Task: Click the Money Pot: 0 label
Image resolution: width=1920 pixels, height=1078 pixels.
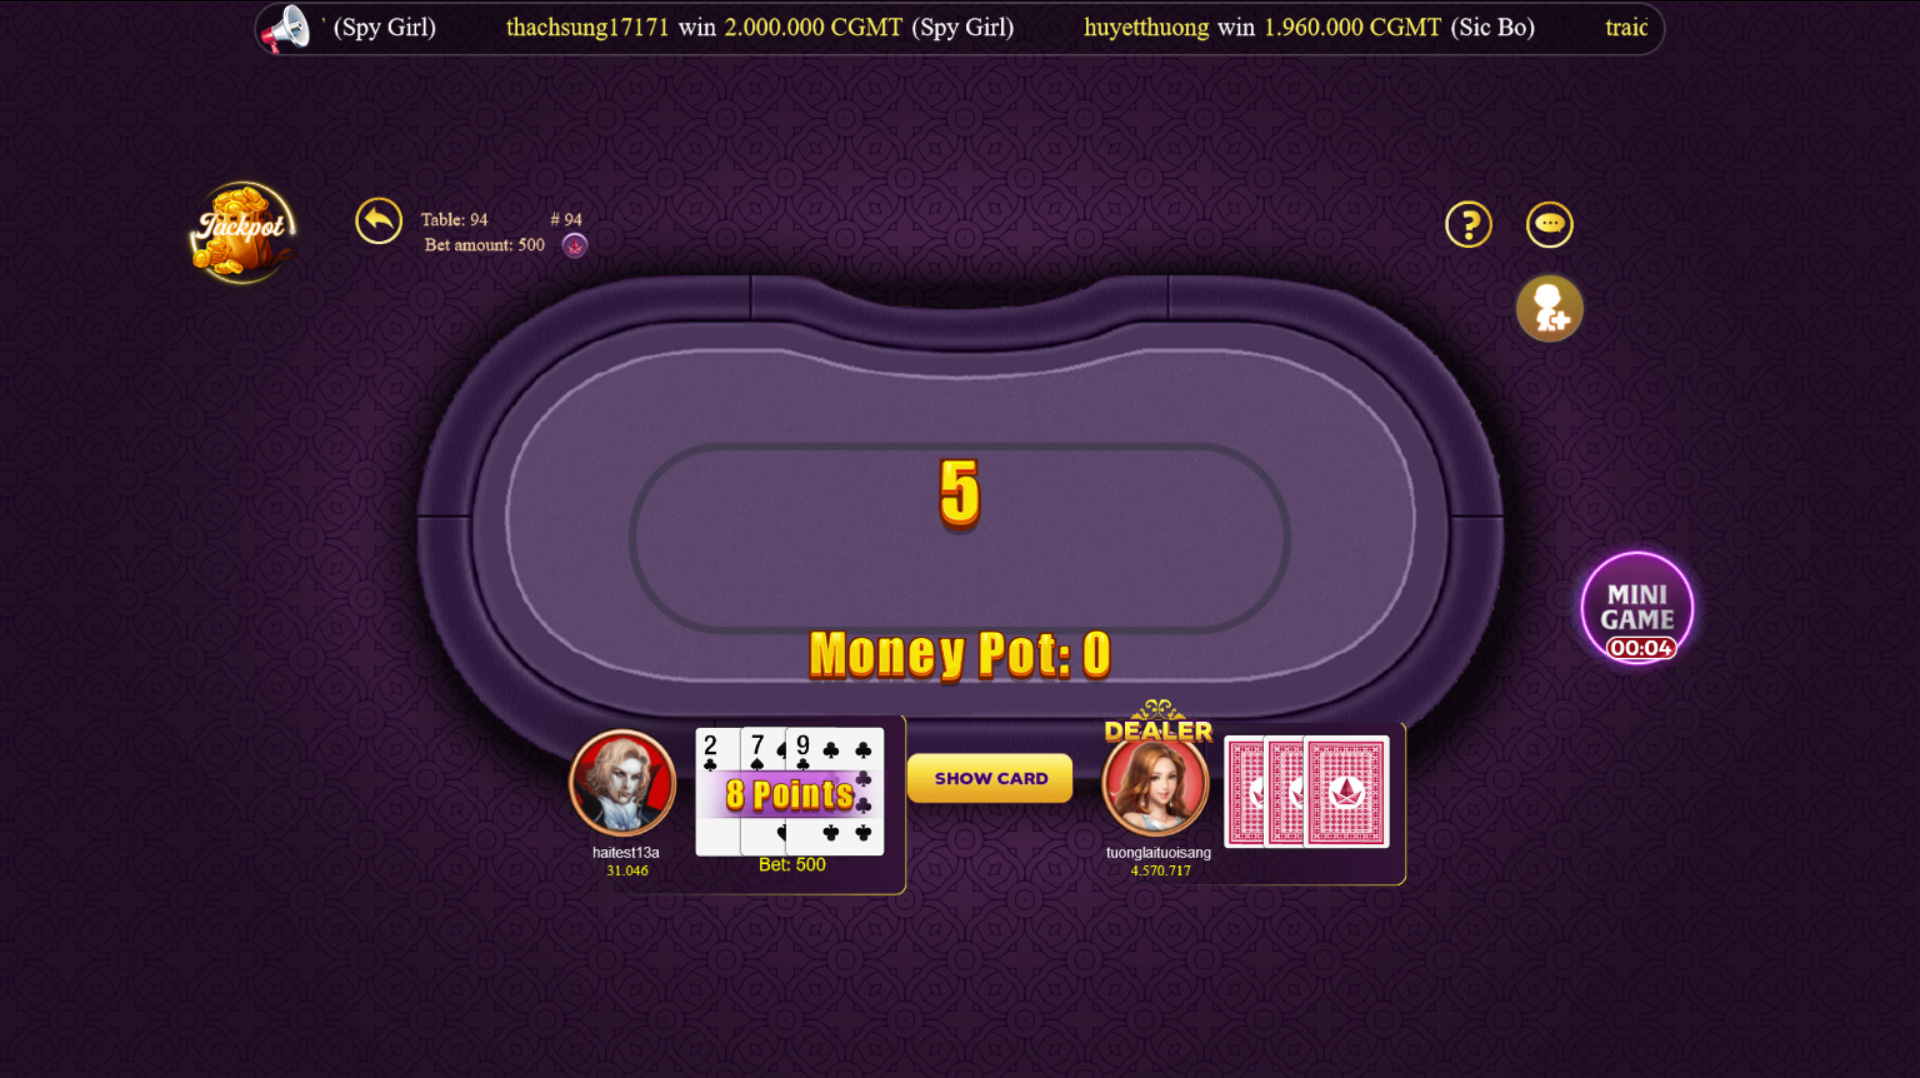Action: 960,655
